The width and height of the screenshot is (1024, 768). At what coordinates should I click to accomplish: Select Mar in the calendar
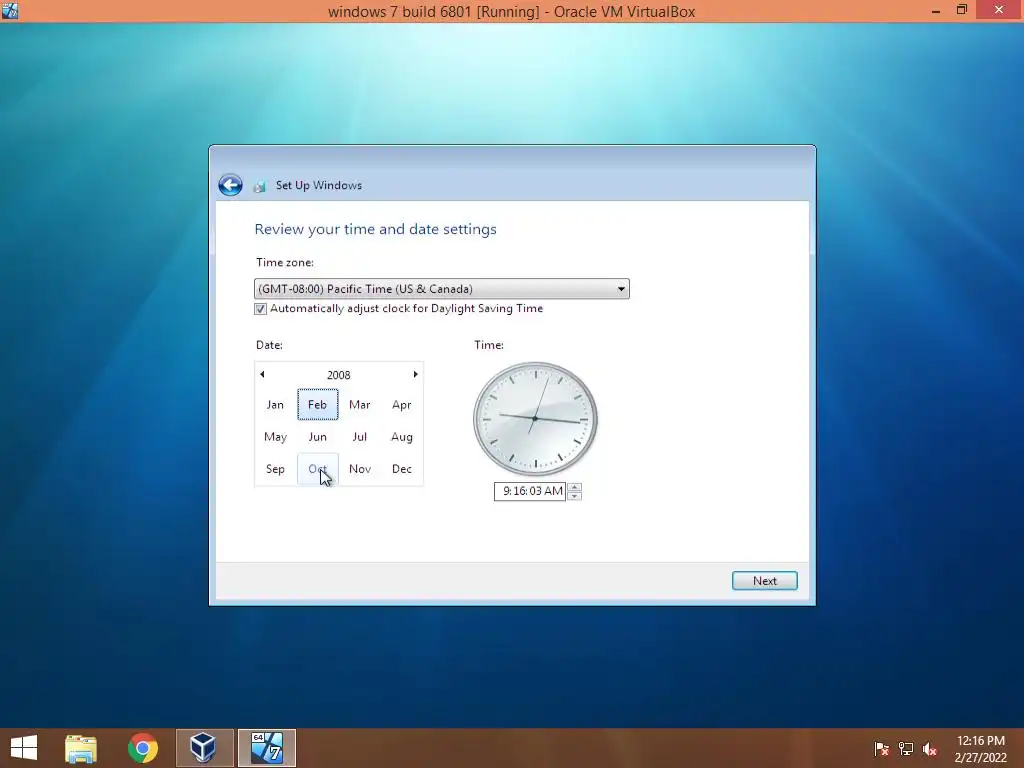click(x=360, y=404)
